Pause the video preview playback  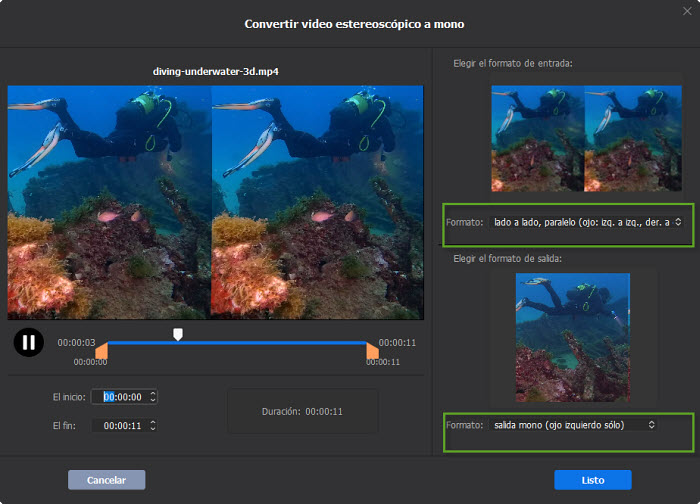point(28,343)
